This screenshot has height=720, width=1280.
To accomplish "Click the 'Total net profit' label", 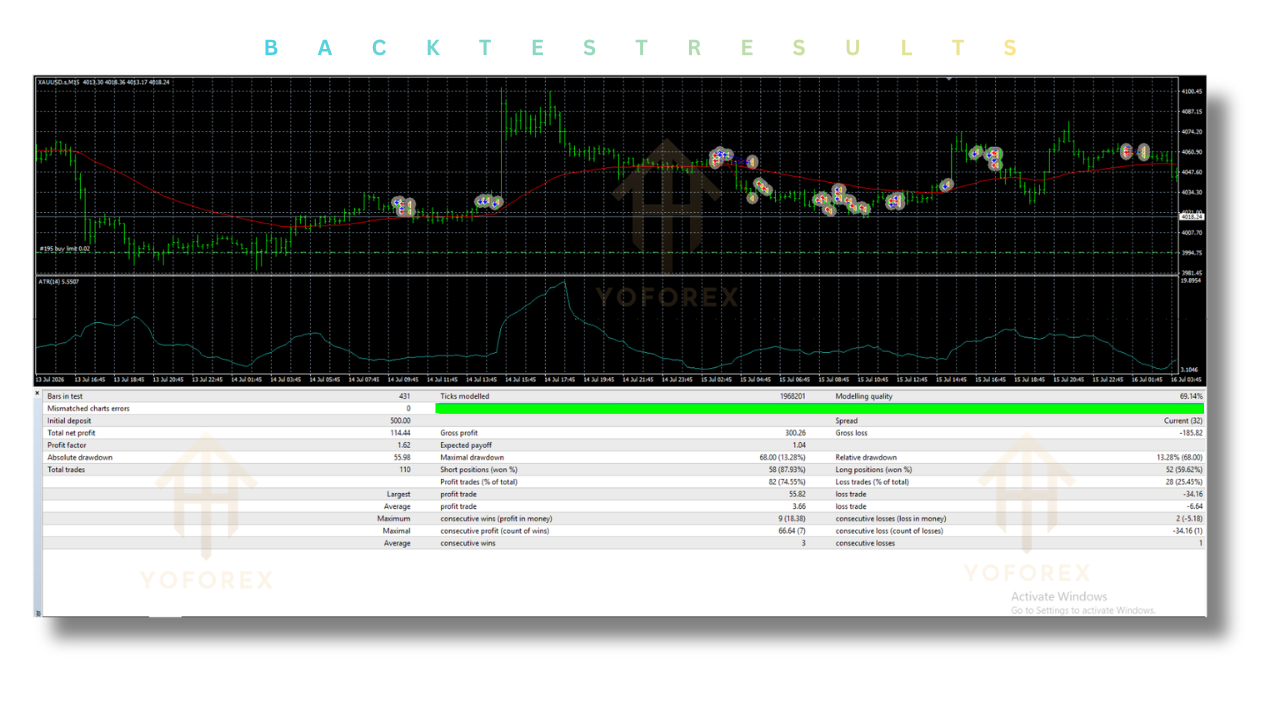I will (71, 433).
